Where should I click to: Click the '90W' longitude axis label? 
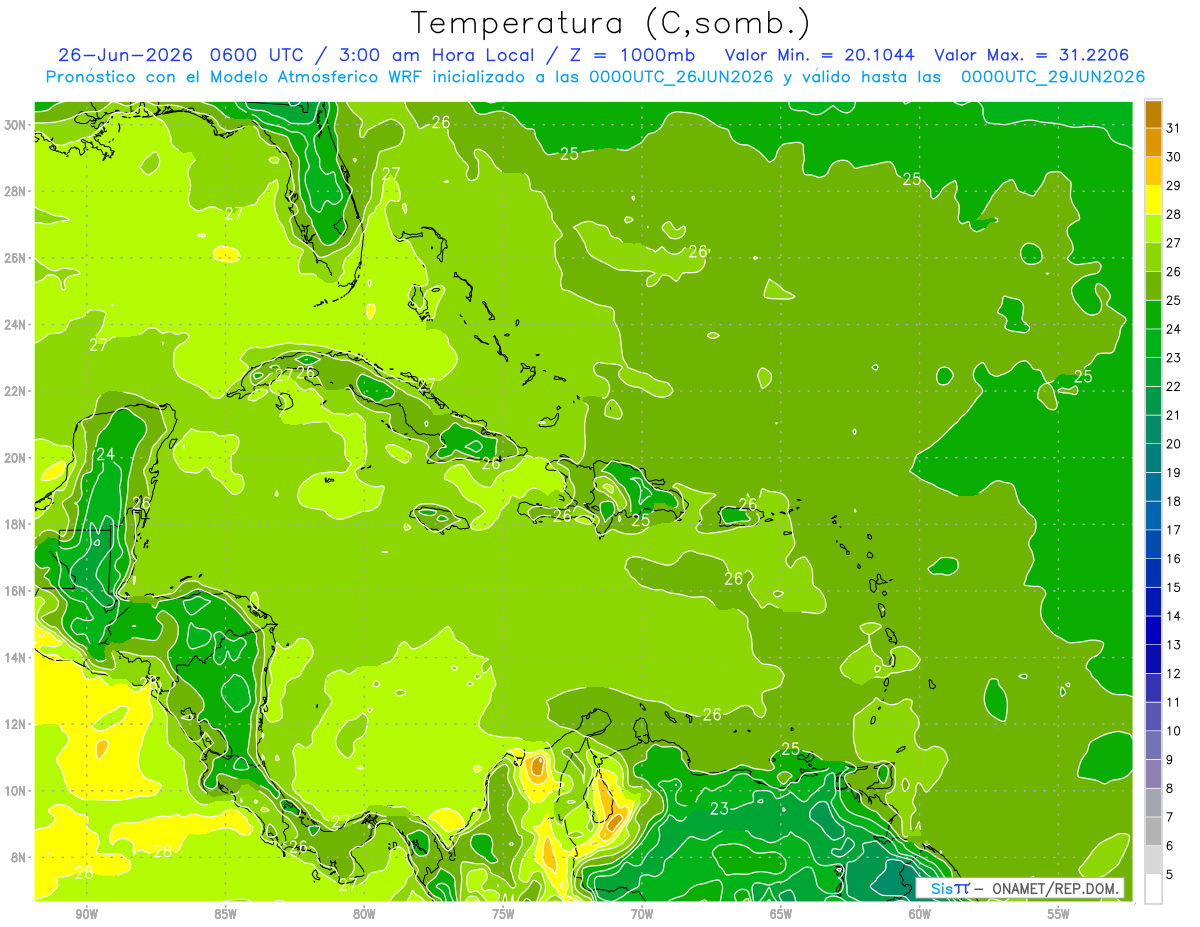[x=86, y=914]
